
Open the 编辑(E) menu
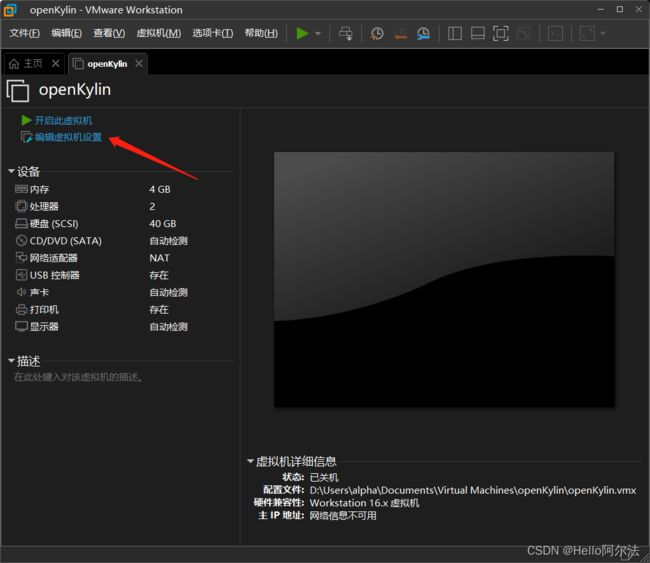coord(66,33)
